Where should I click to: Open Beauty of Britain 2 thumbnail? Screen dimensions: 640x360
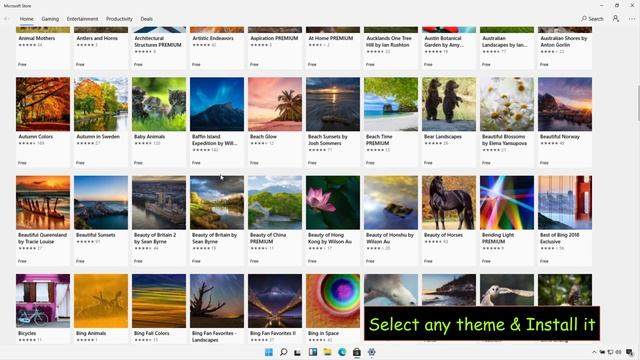159,202
